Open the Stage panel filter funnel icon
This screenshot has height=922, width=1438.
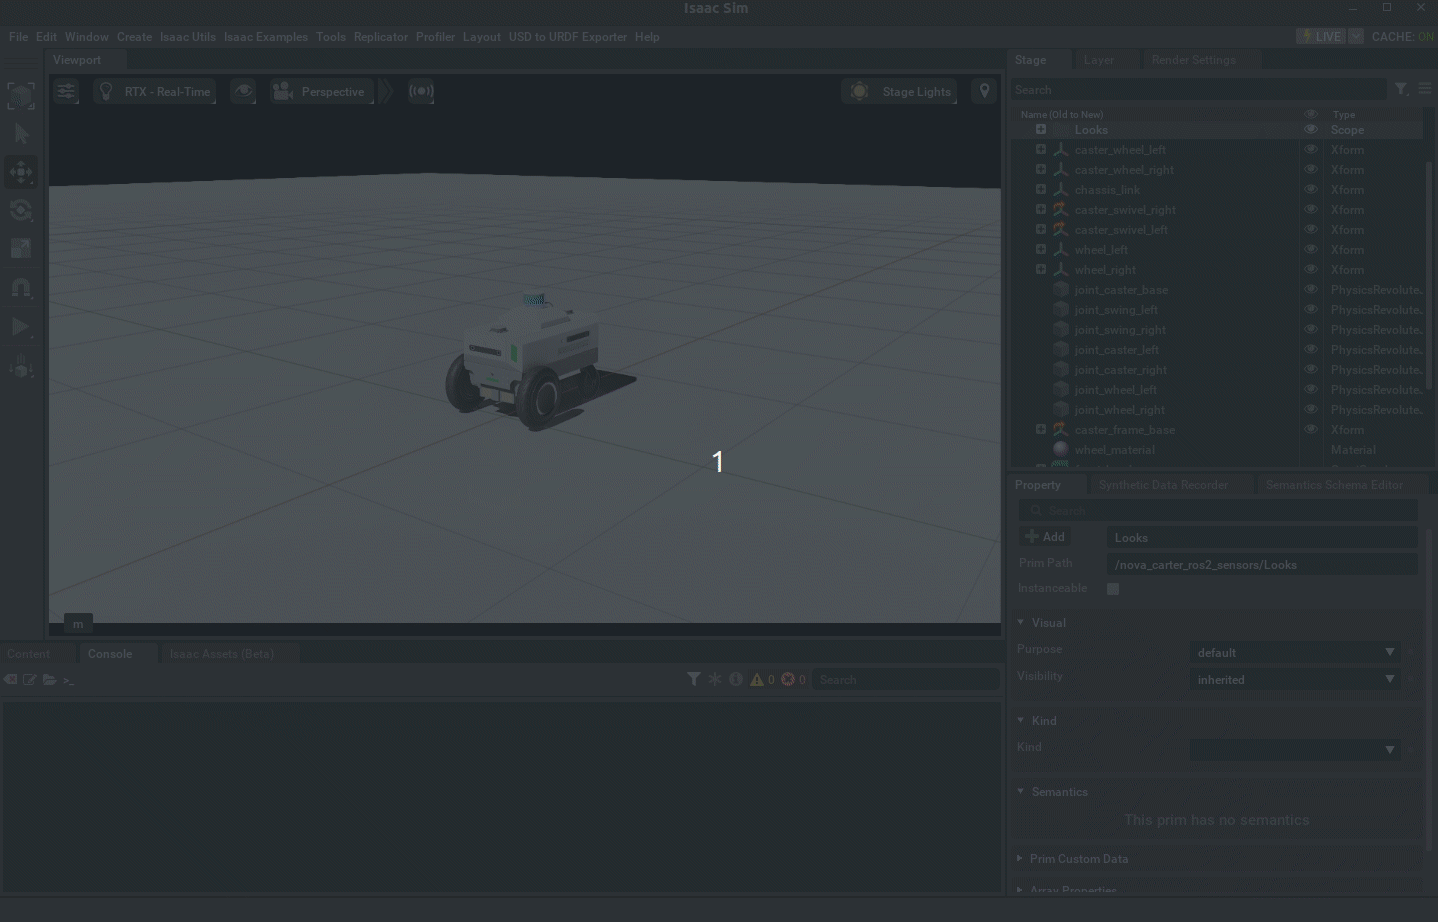[1401, 89]
